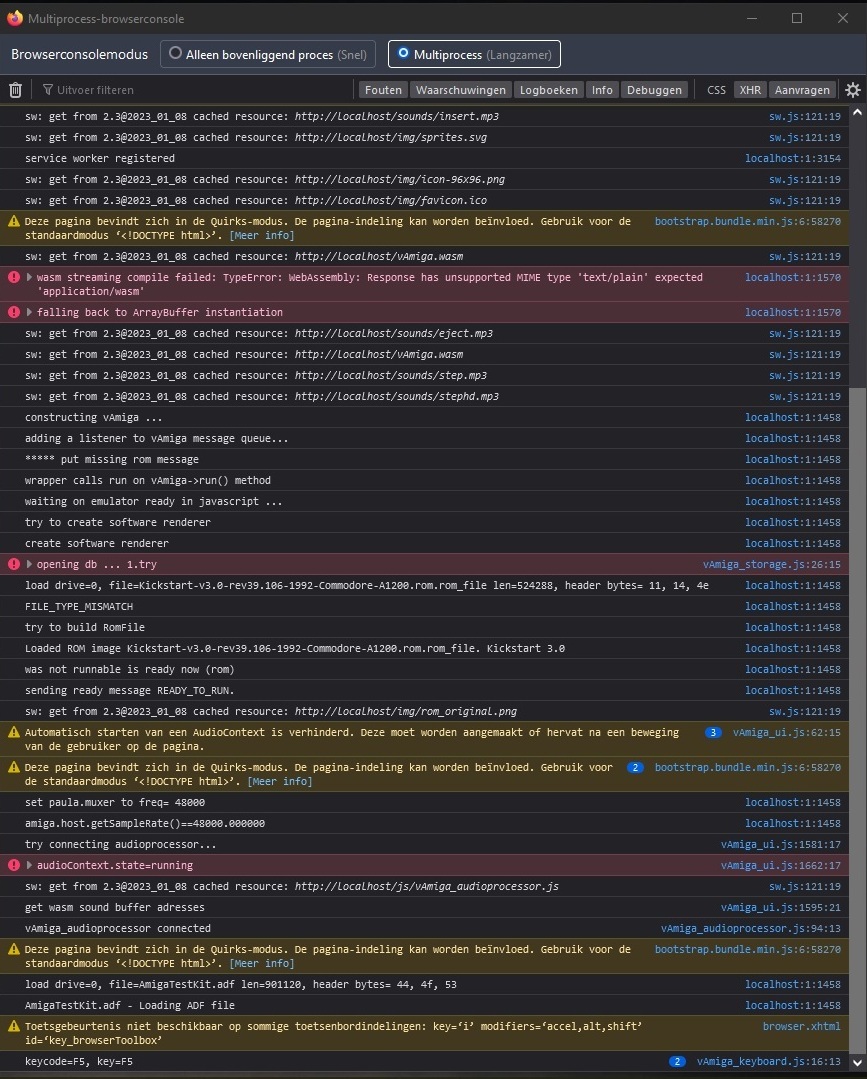Open vAmiga_ui.js:1662:17 source link

(780, 865)
